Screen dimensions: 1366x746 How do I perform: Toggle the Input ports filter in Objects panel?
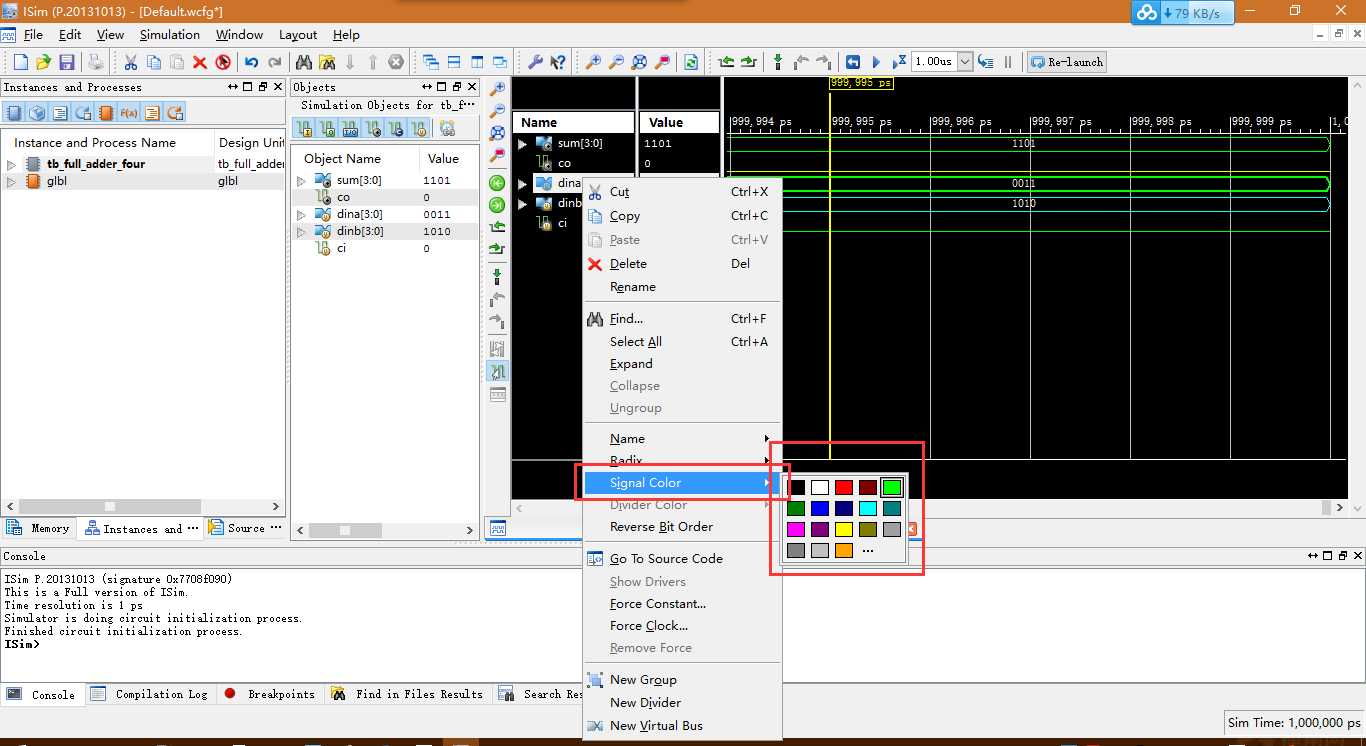(x=305, y=129)
